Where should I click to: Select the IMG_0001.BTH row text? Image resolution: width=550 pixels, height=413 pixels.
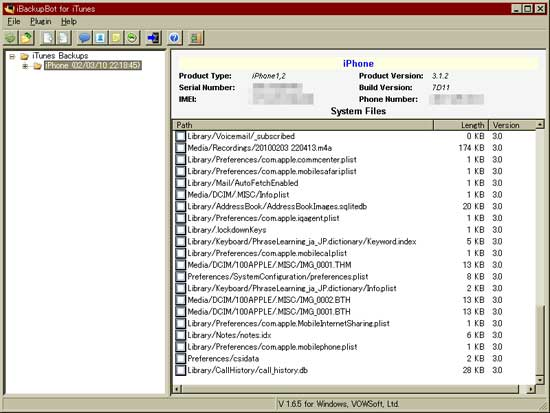click(269, 312)
